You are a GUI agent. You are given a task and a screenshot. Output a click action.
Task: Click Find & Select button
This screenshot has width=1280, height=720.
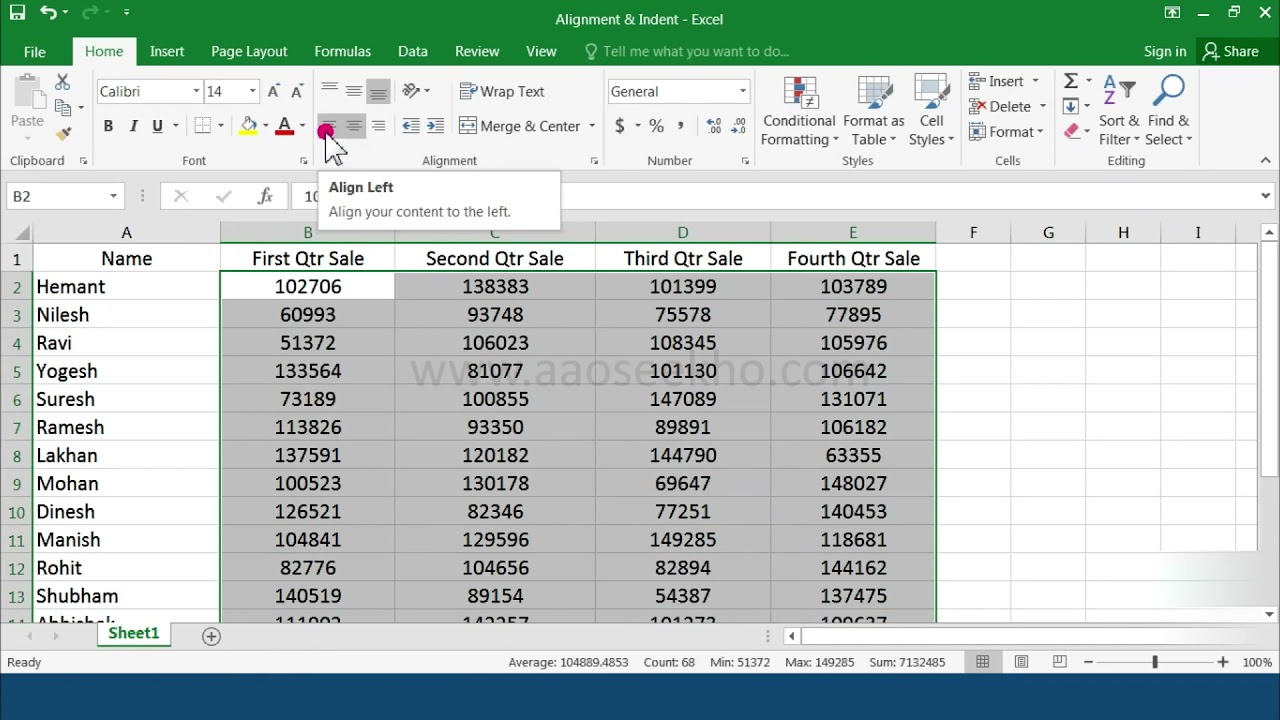[x=1168, y=112]
